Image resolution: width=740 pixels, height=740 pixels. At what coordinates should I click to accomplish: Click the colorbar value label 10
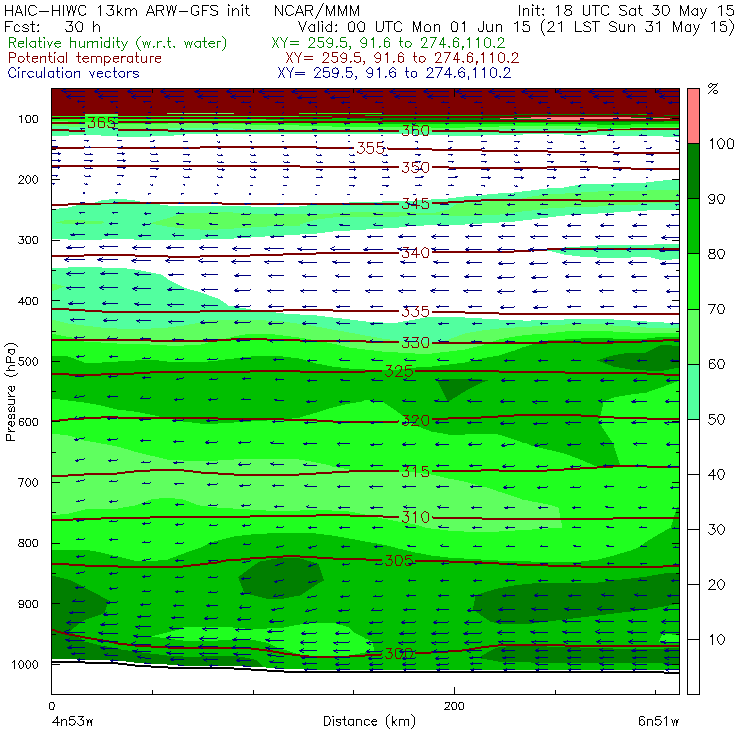(x=716, y=640)
